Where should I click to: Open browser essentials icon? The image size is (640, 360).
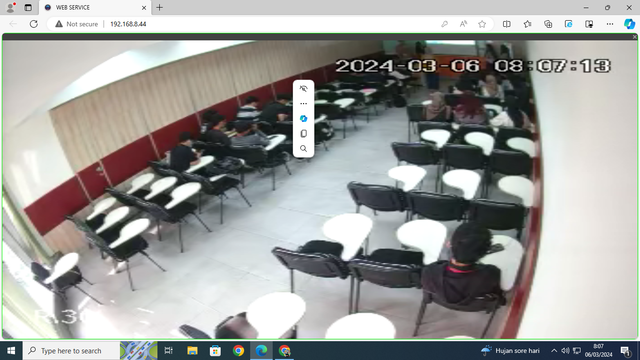coord(589,24)
